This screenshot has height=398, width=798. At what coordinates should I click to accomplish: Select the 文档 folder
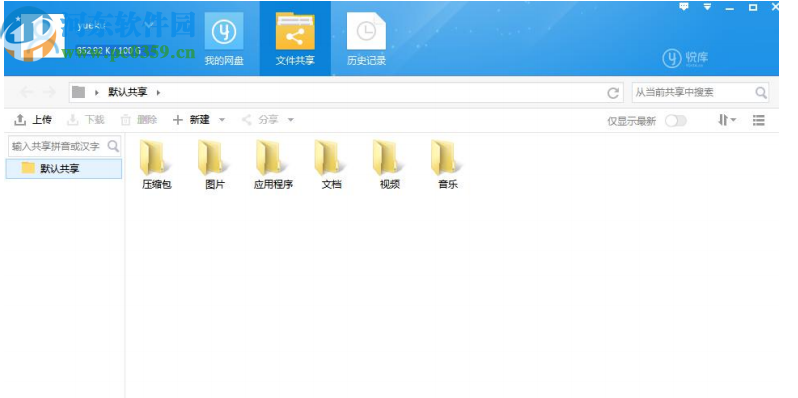click(x=331, y=164)
